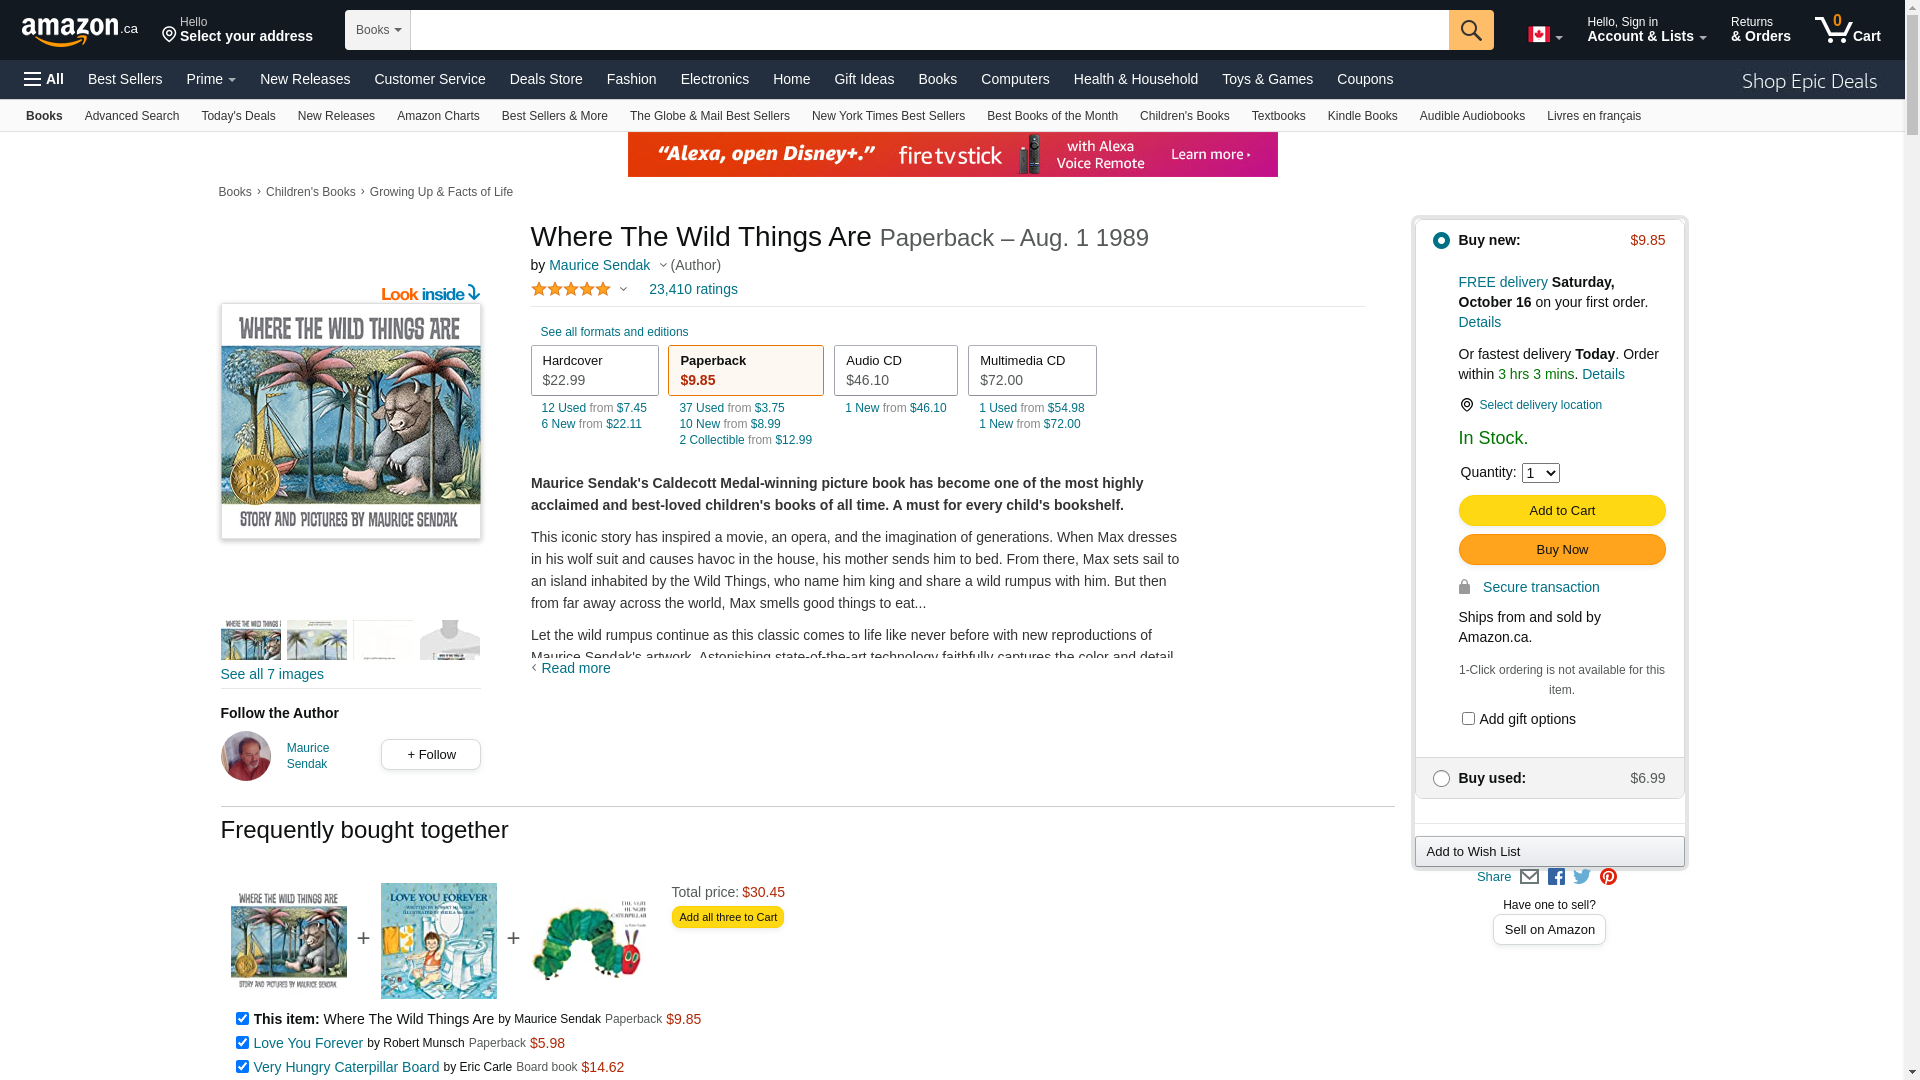
Task: Share by email envelope icon
Action: click(x=1529, y=877)
